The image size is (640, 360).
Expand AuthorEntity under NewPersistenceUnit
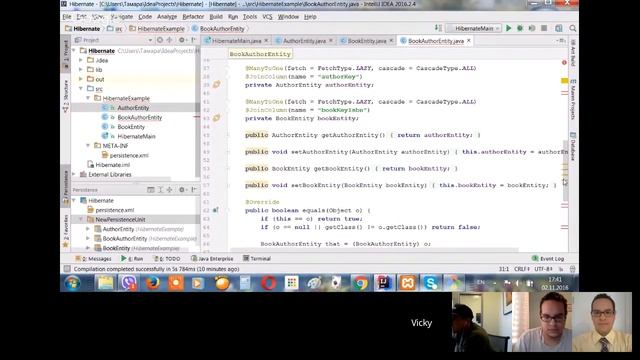tap(88, 229)
